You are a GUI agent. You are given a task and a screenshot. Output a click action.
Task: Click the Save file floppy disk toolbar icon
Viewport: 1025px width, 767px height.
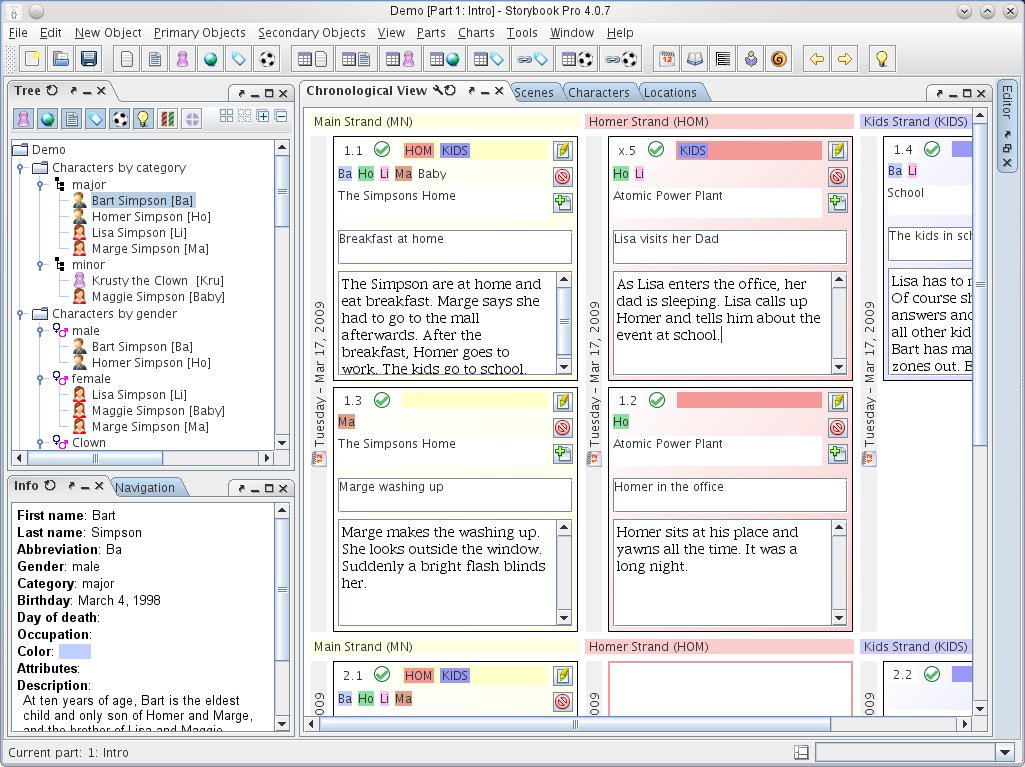click(89, 59)
